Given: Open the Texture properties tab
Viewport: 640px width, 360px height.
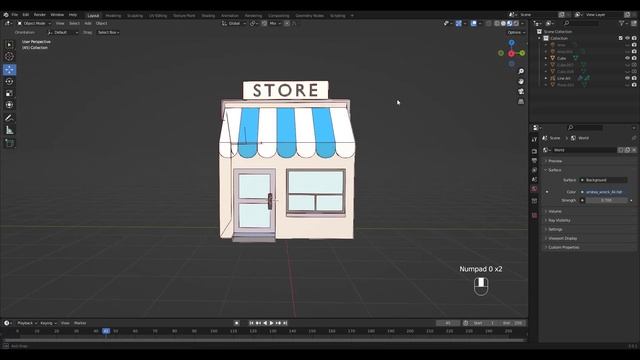Looking at the screenshot, I should 534,215.
